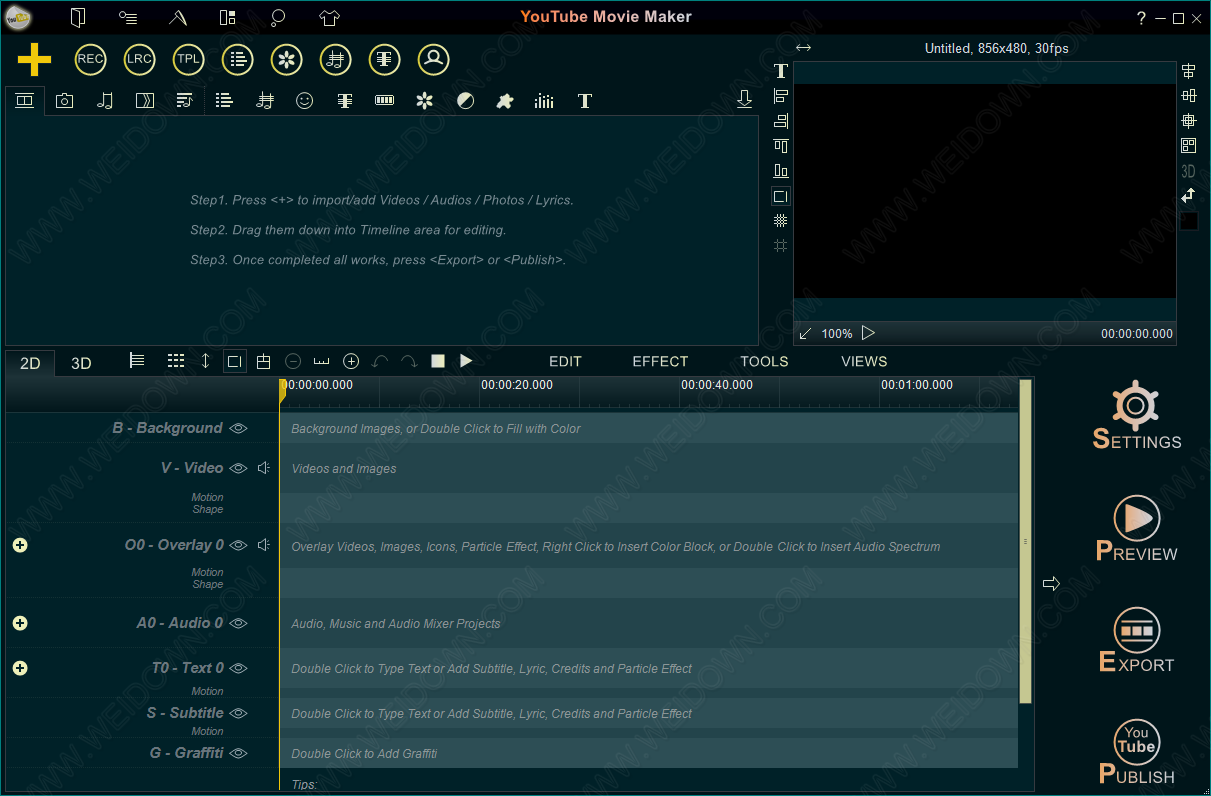This screenshot has width=1211, height=796.
Task: Click the smiley face icons tab
Action: (x=305, y=100)
